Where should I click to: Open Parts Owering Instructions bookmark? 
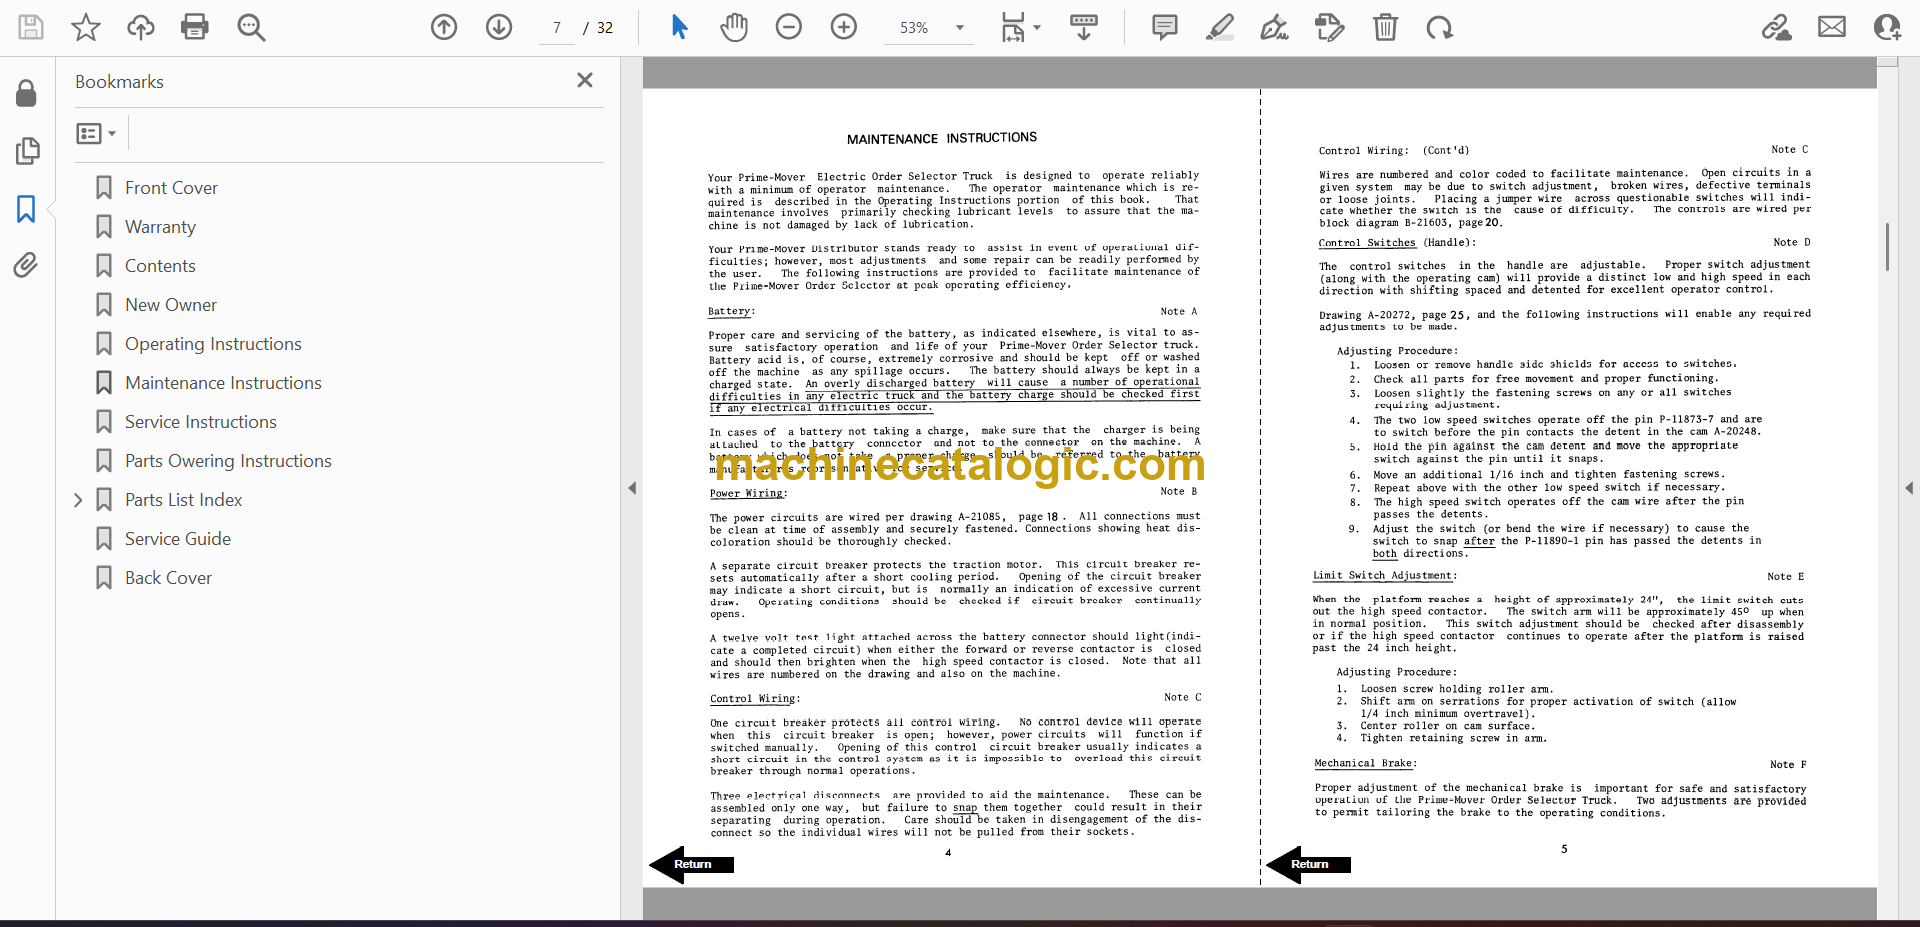[228, 461]
